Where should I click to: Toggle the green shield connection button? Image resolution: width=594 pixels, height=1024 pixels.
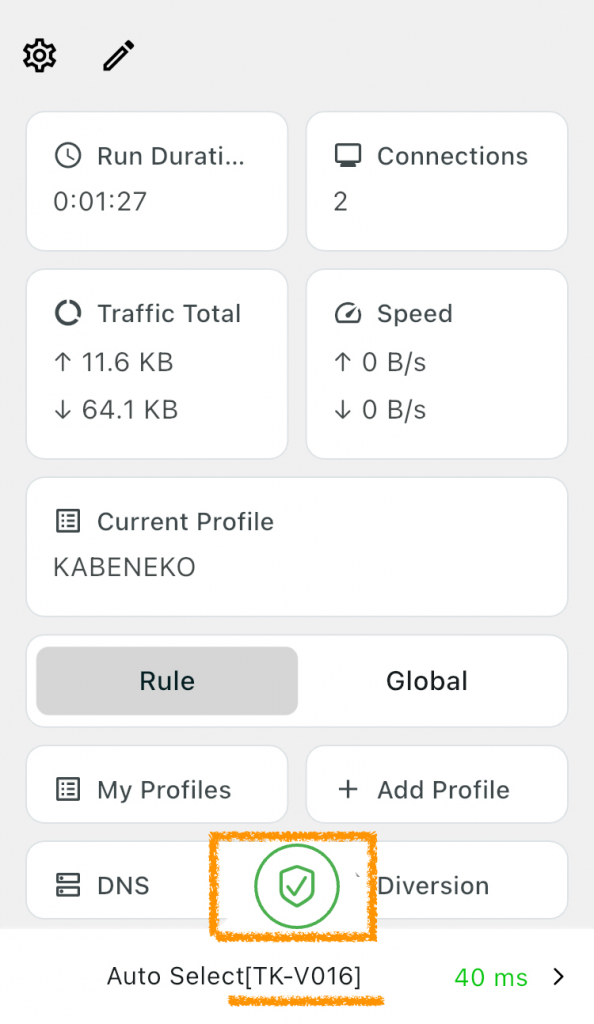[x=297, y=886]
